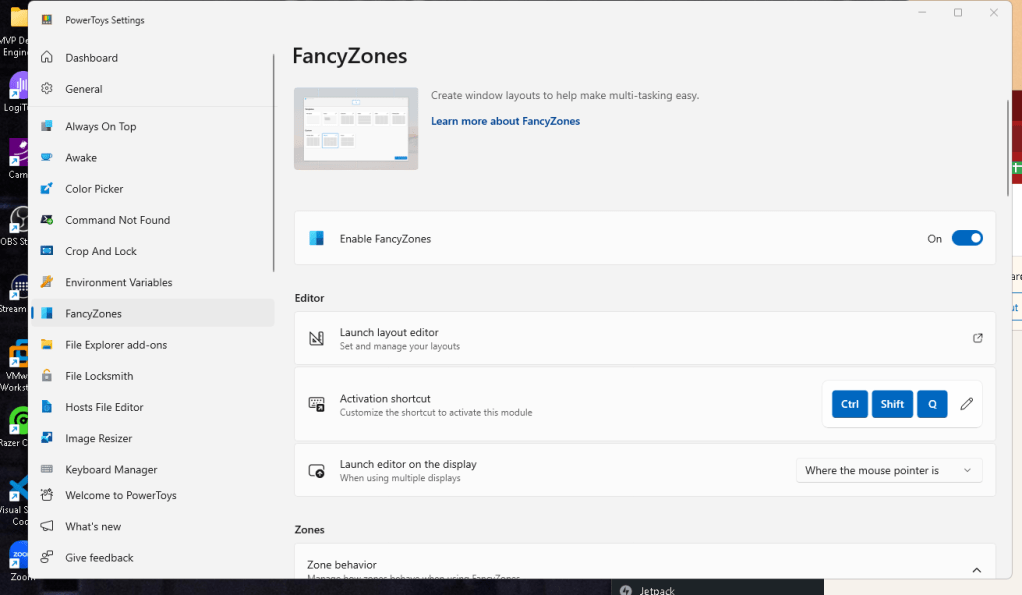This screenshot has width=1022, height=595.
Task: Click the Keyboard Manager icon
Action: (47, 469)
